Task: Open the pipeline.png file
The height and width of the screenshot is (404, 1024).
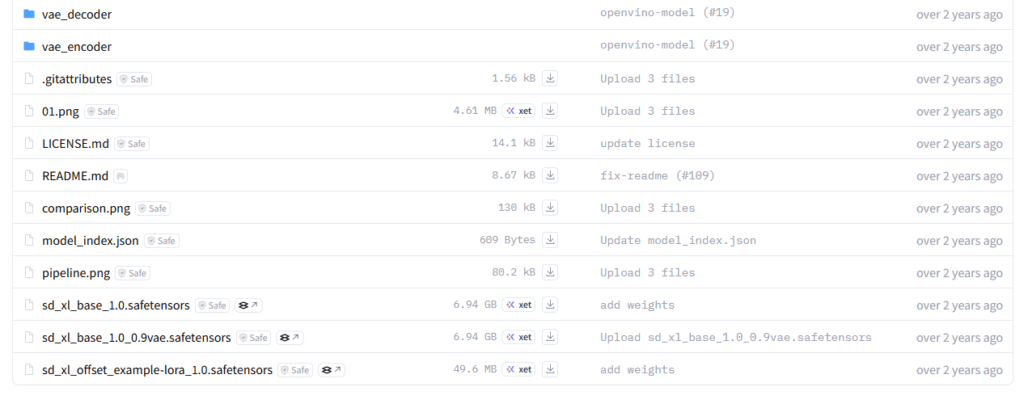Action: tap(75, 273)
